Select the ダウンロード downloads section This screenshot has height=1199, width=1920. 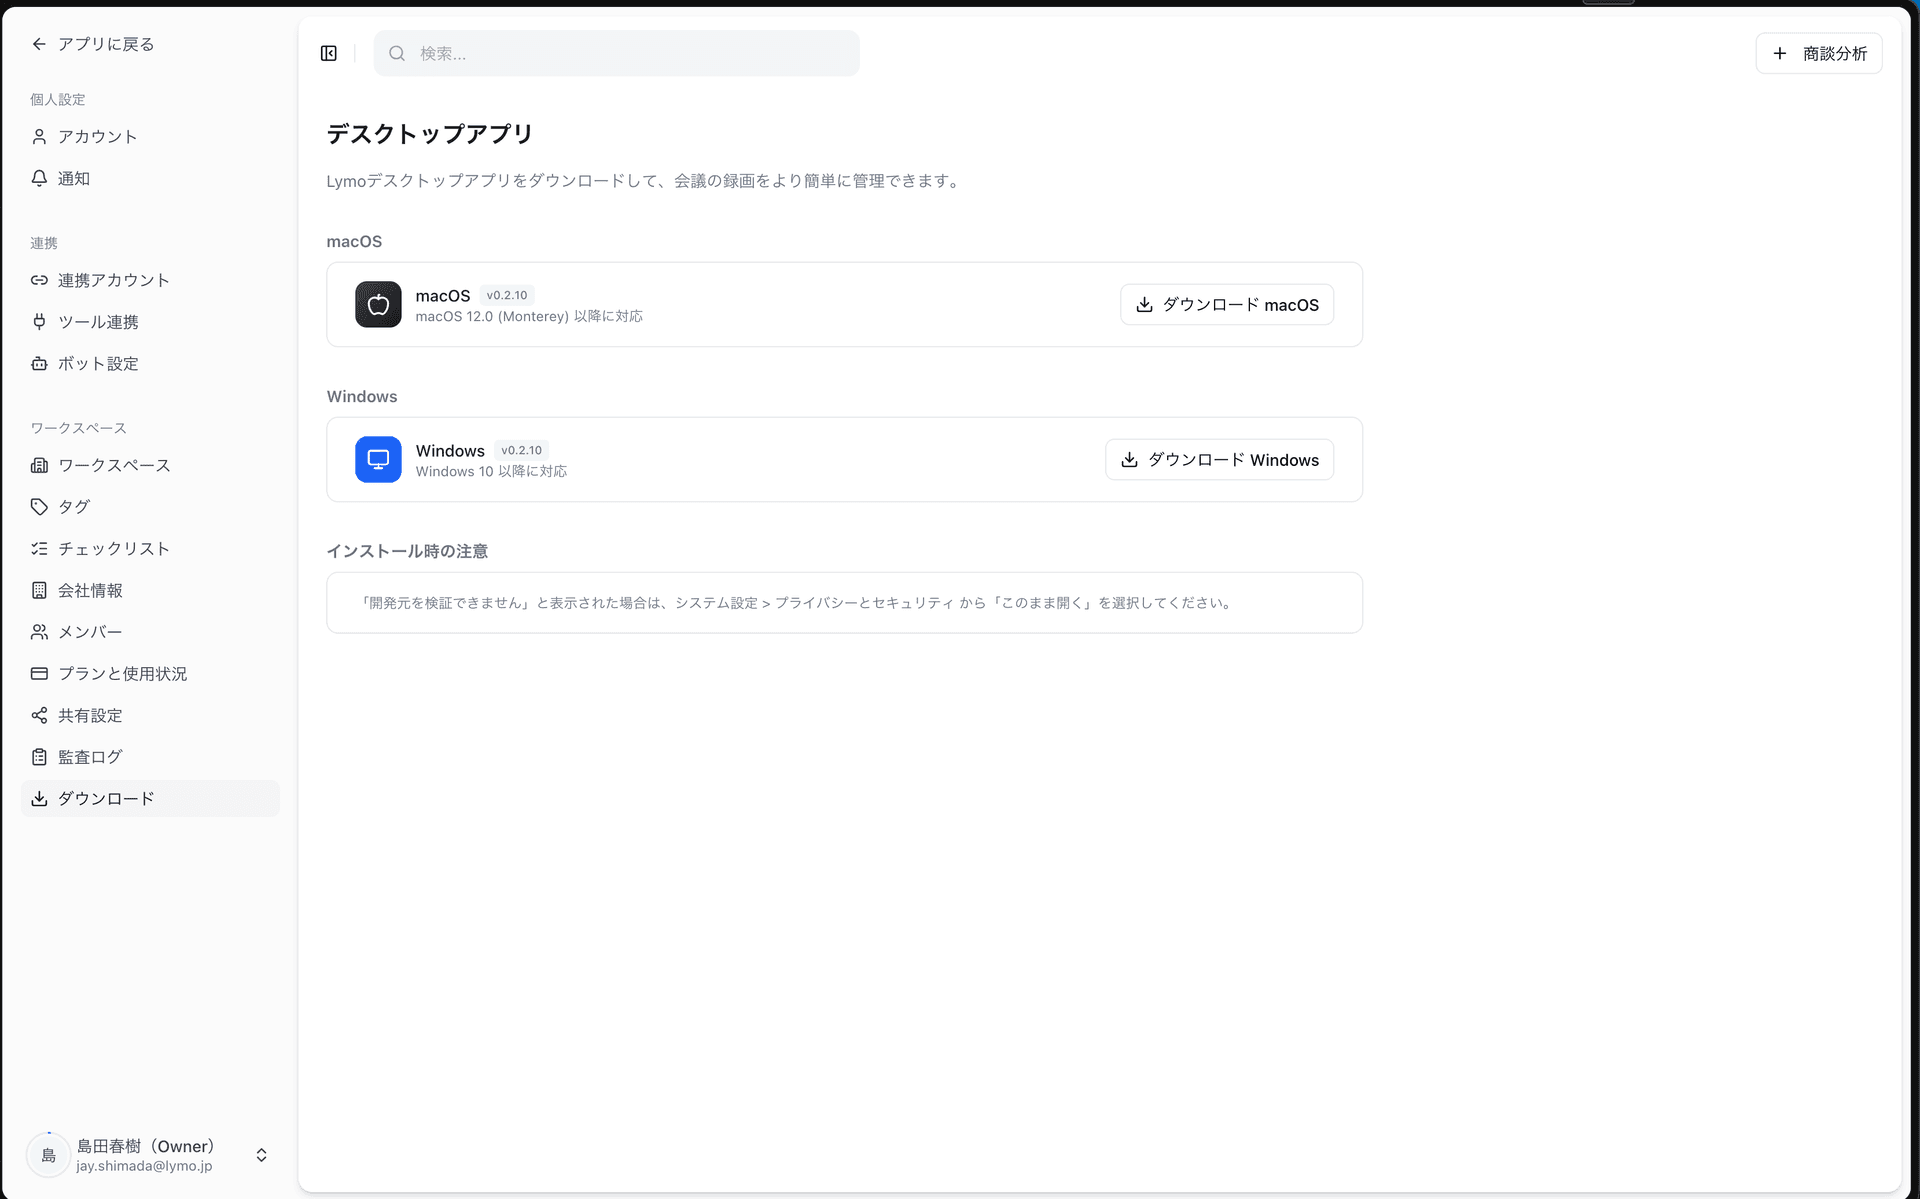click(x=104, y=798)
